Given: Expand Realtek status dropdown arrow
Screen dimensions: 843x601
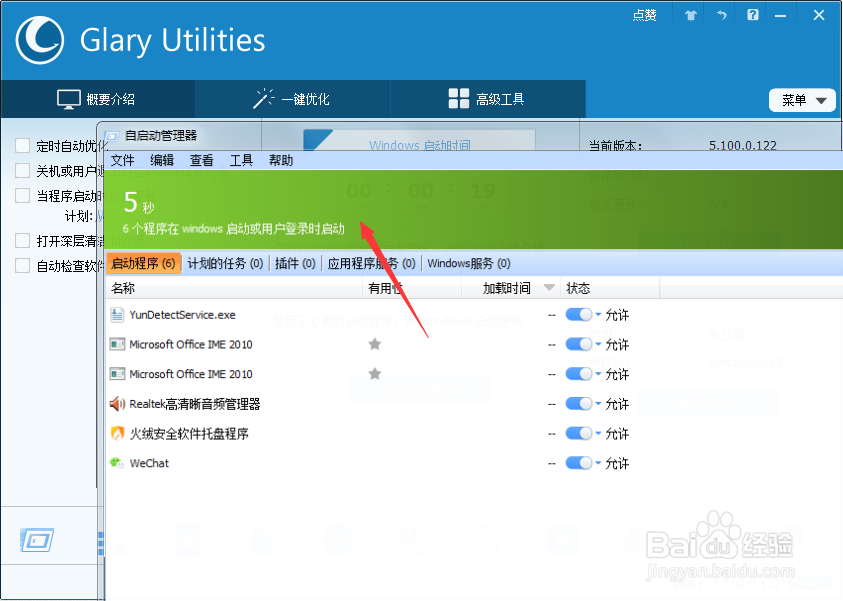Looking at the screenshot, I should (x=598, y=403).
